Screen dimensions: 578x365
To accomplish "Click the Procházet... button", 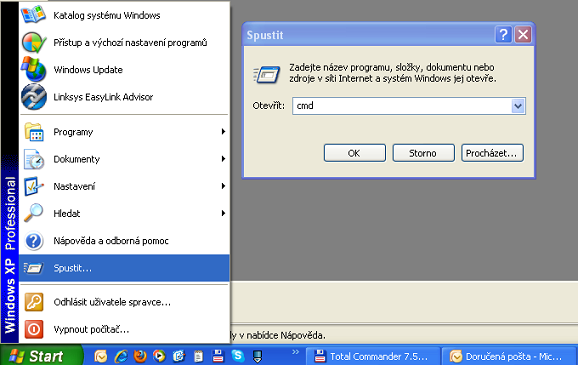I will [x=492, y=153].
